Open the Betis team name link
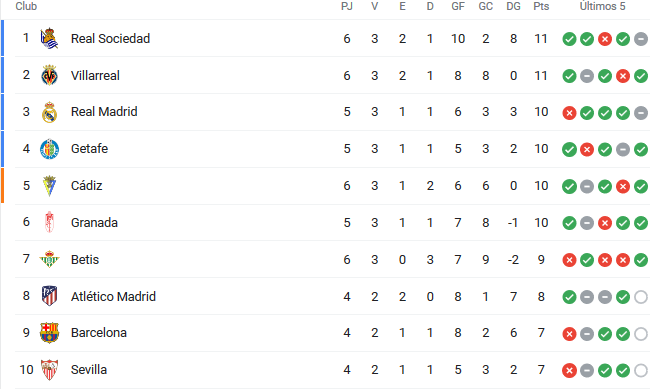 85,259
